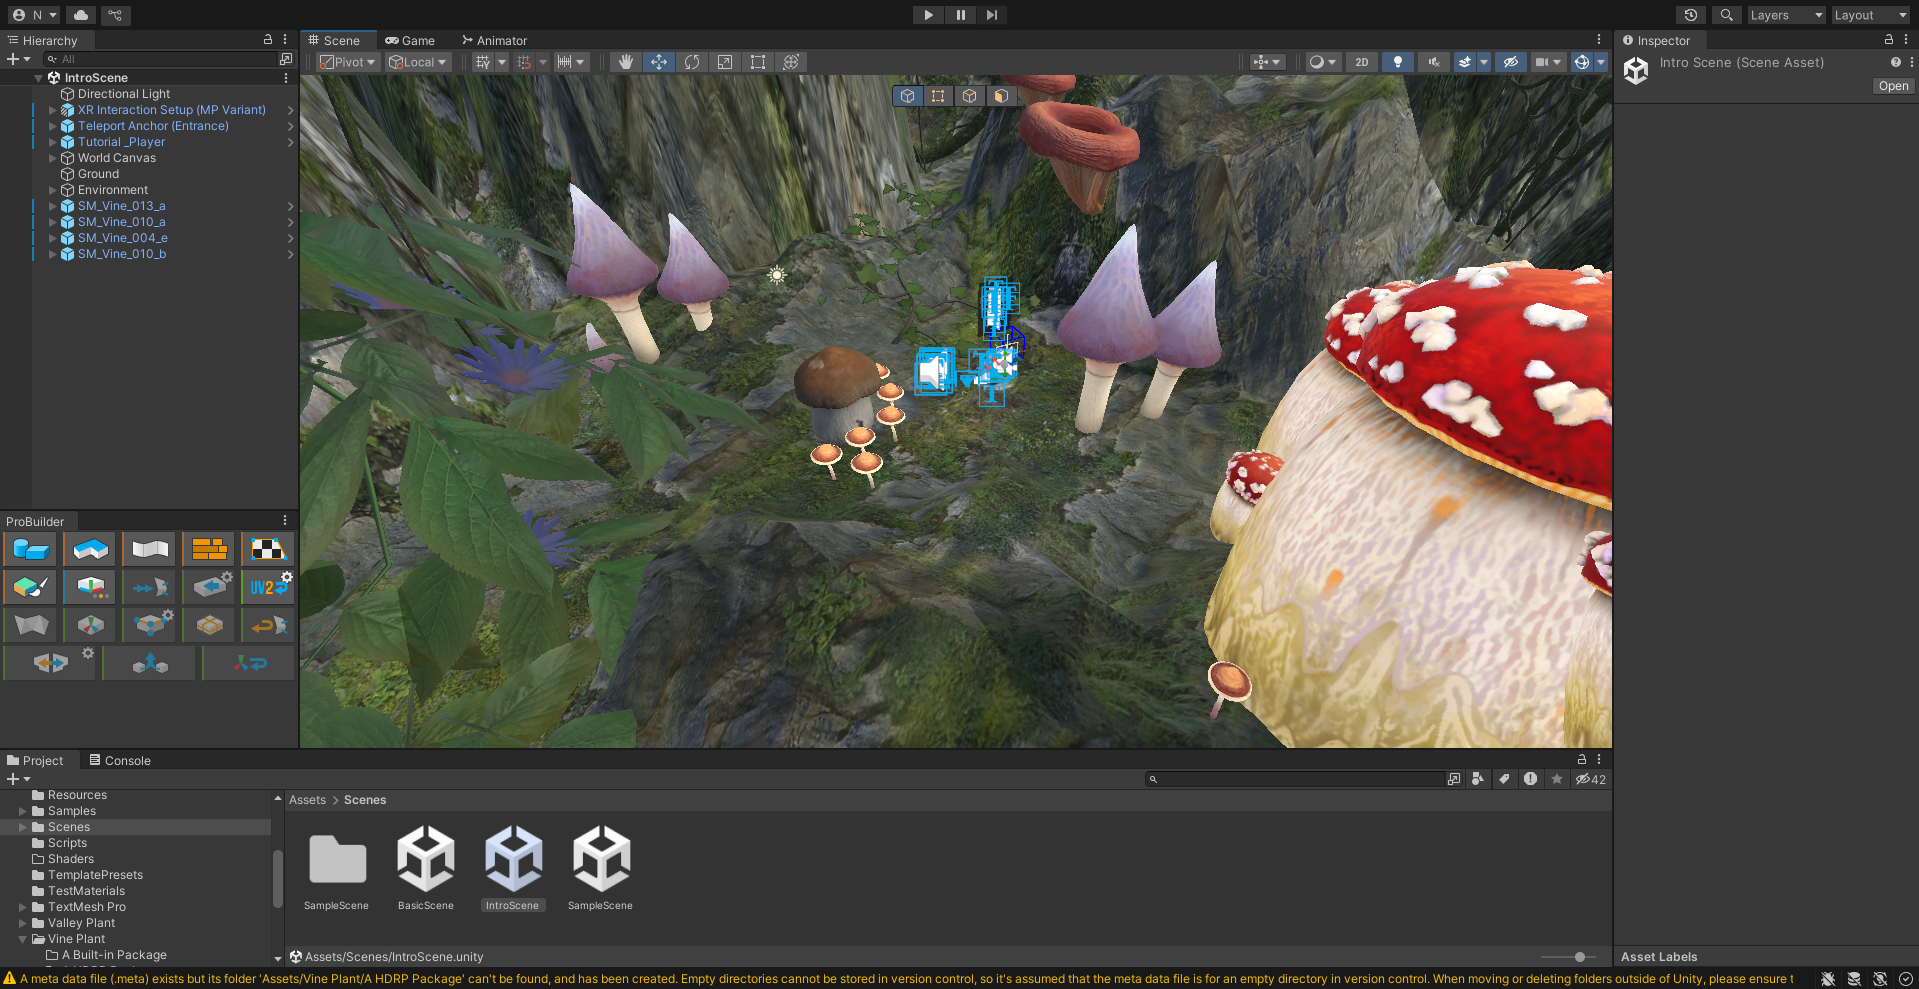The width and height of the screenshot is (1919, 989).
Task: Open the ProBuilder Material Editor bricks icon
Action: point(209,549)
